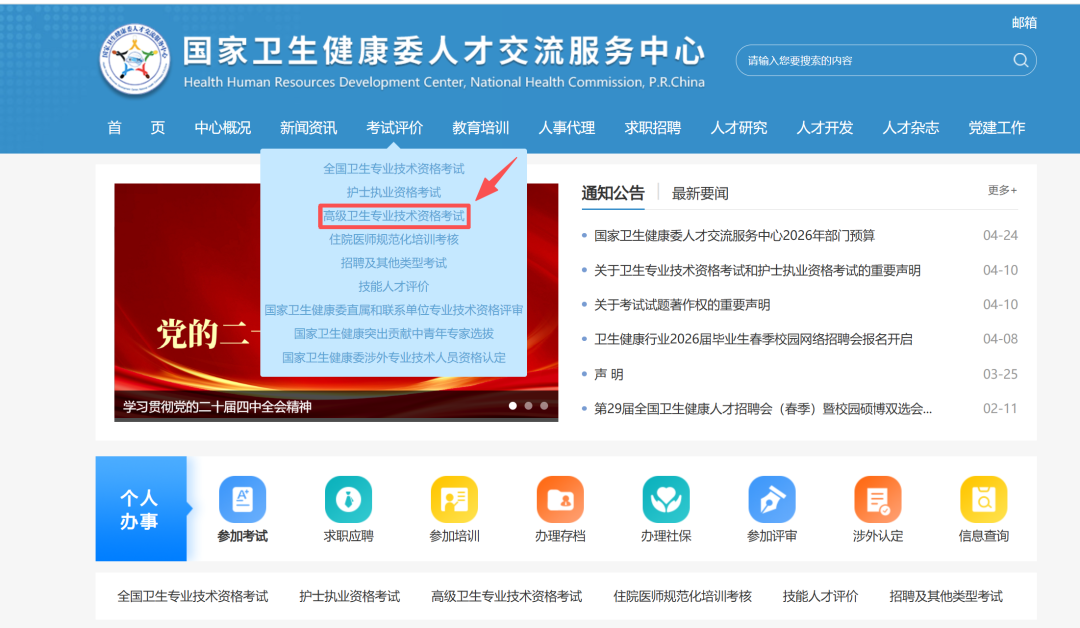The image size is (1080, 628).
Task: Select the second carousel dot
Action: [x=528, y=406]
